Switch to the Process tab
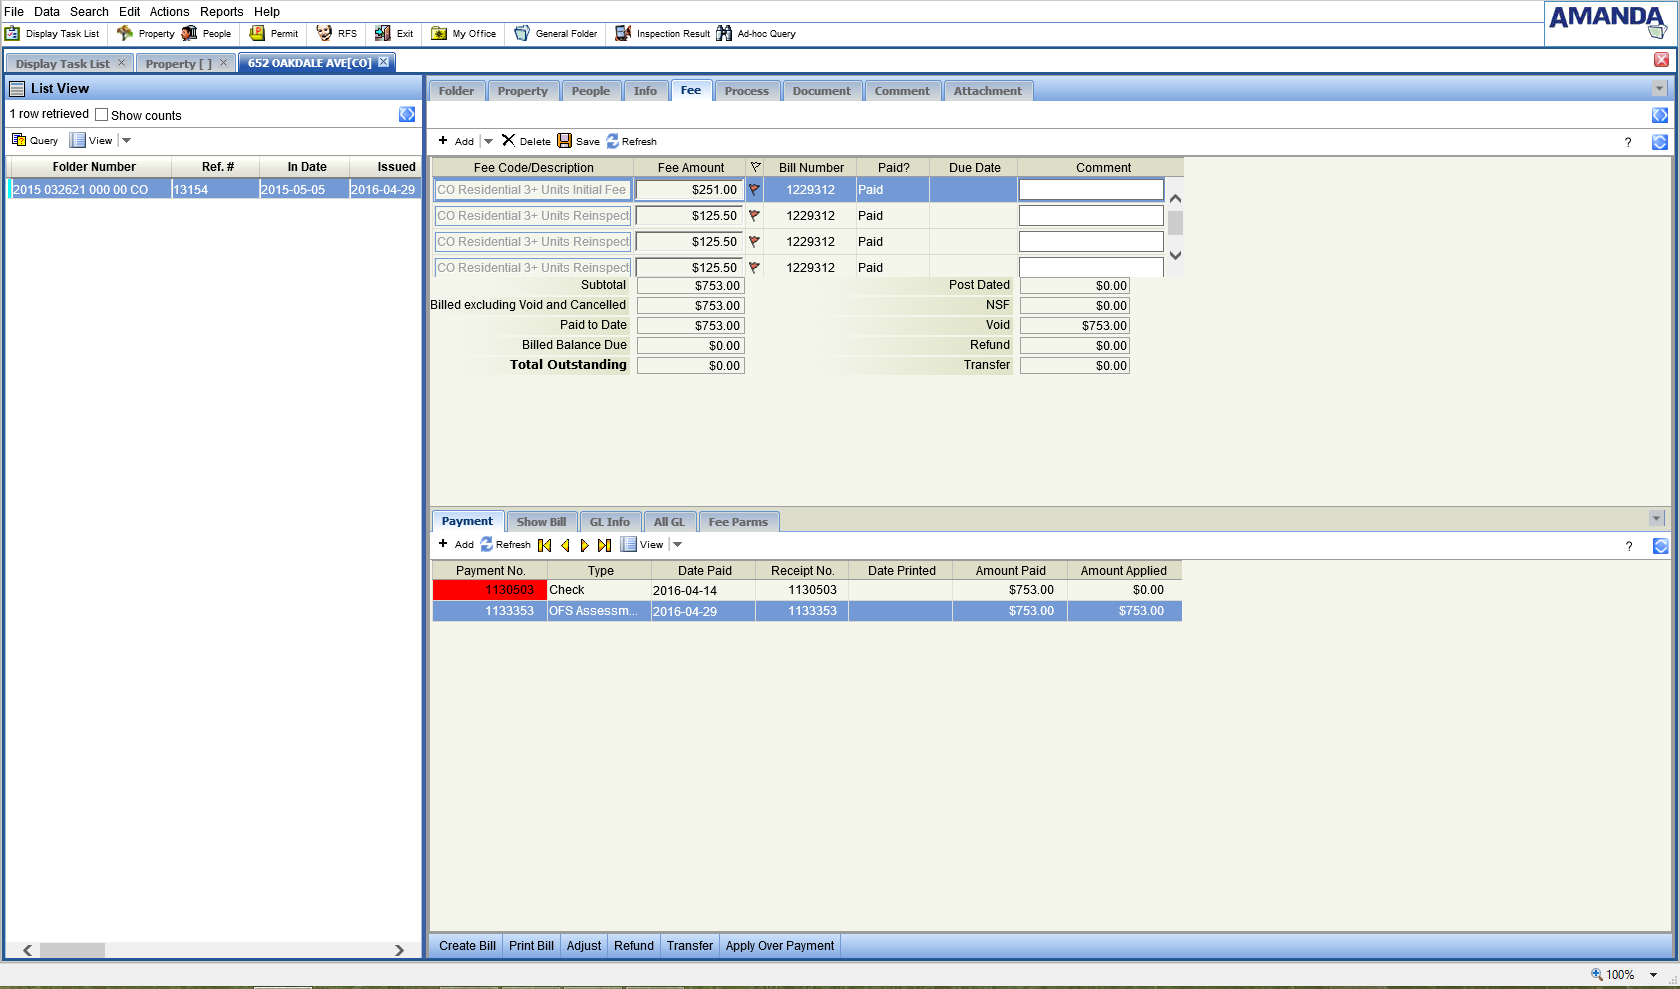The image size is (1680, 989). pos(746,91)
